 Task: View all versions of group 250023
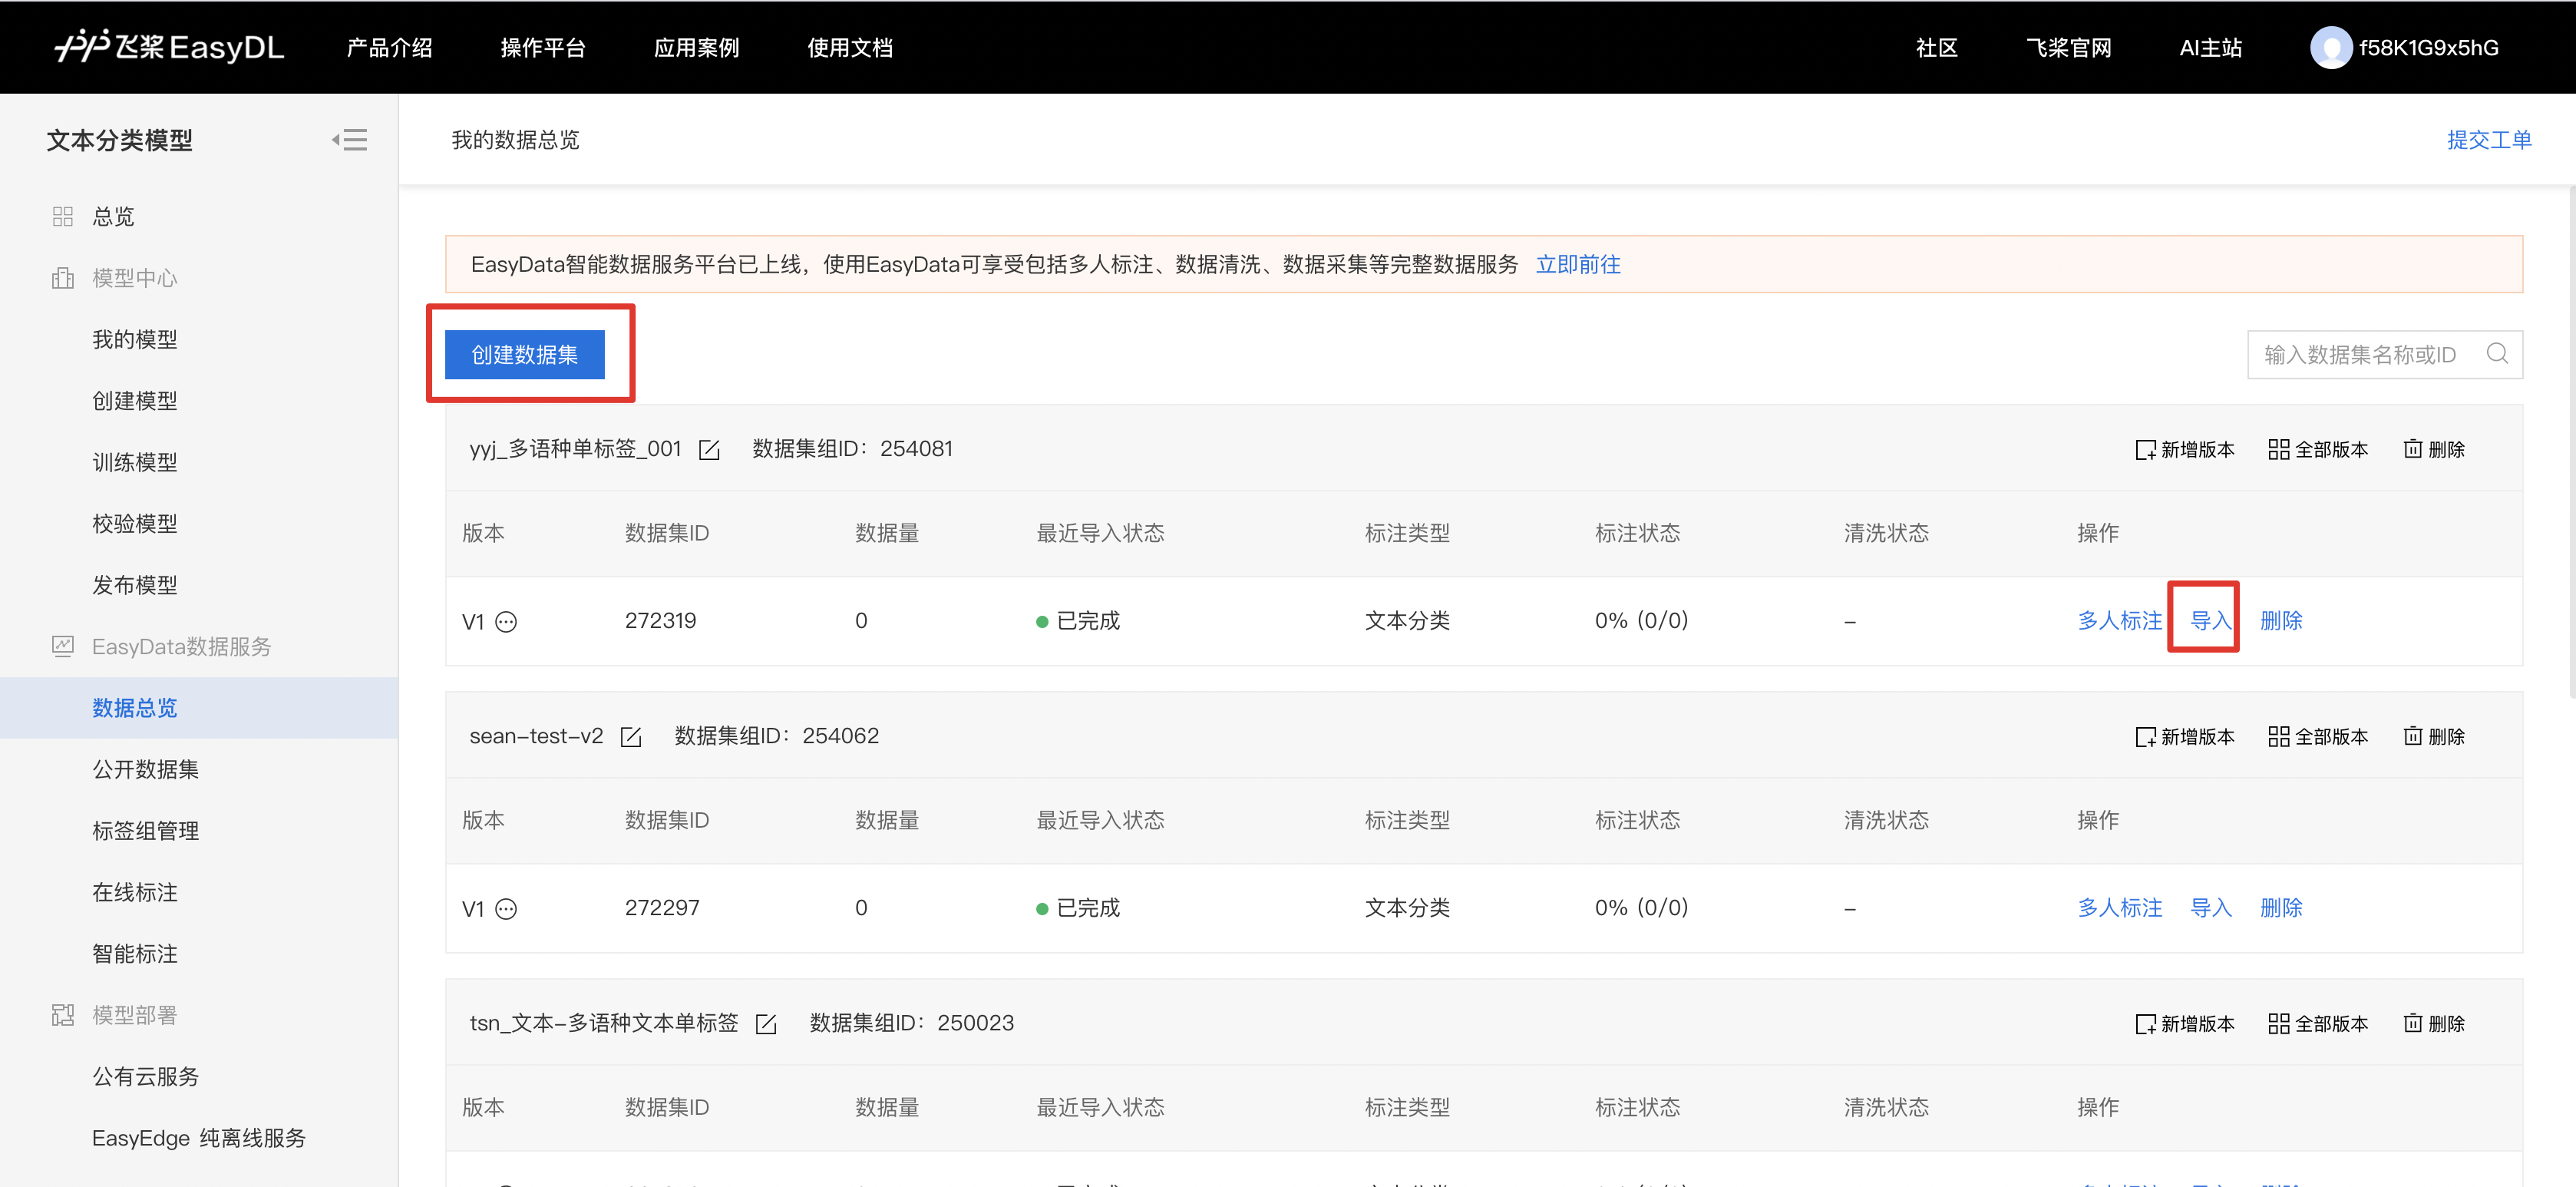tap(2318, 1024)
